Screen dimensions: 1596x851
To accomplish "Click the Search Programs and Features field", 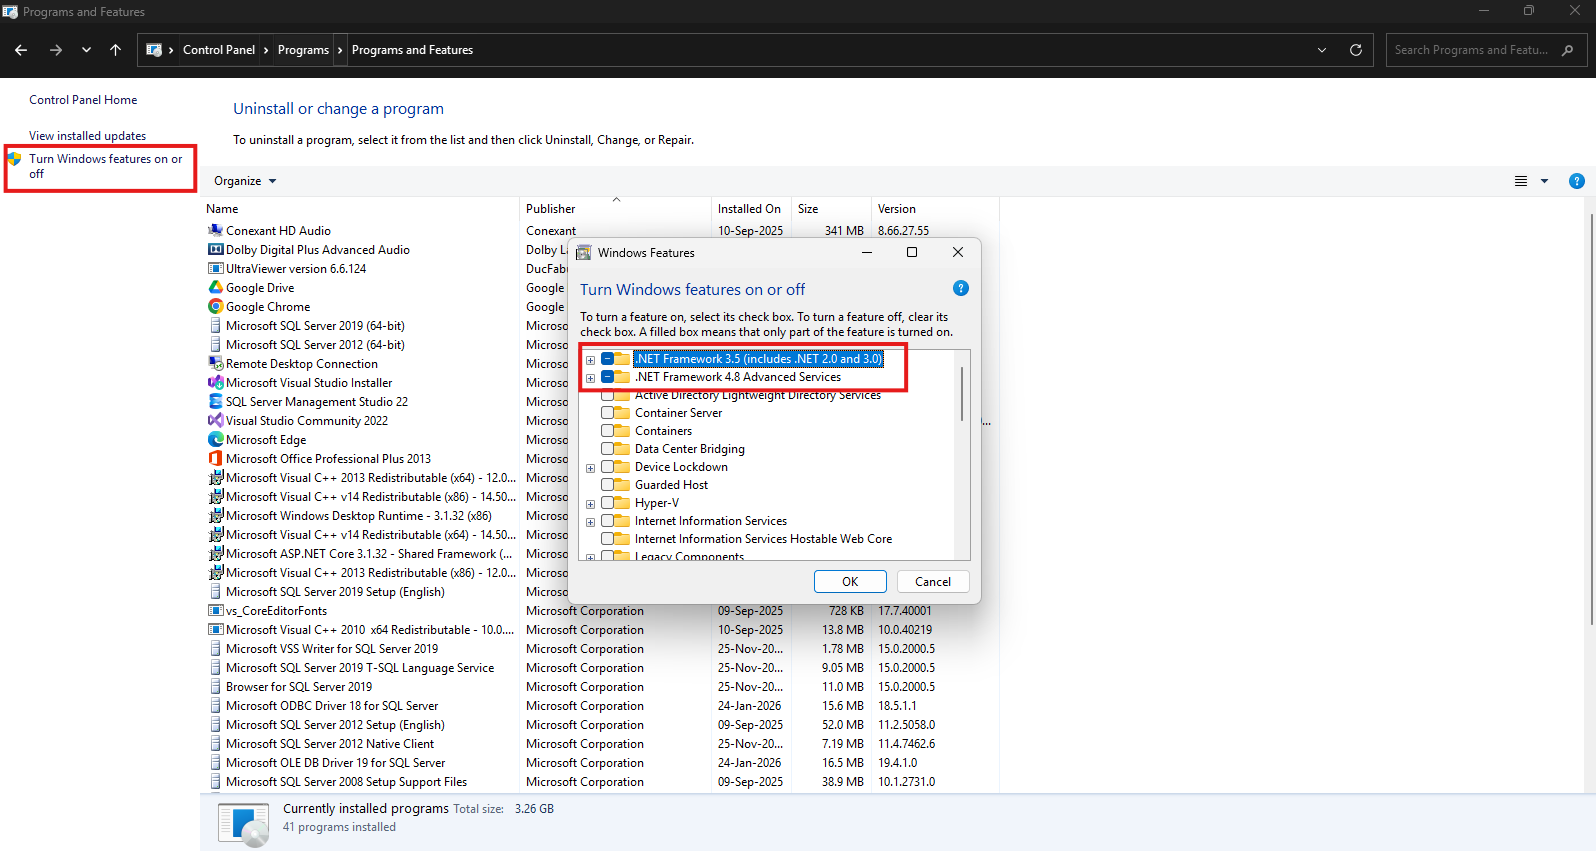I will pos(1471,50).
